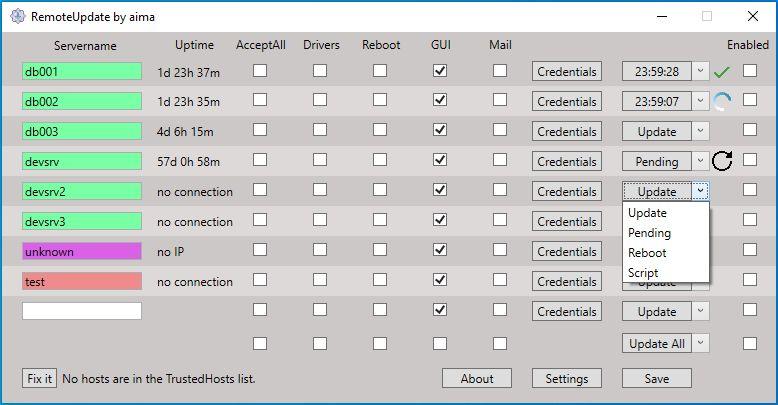Choose Script in the dropdown list
778x405 pixels.
point(646,273)
